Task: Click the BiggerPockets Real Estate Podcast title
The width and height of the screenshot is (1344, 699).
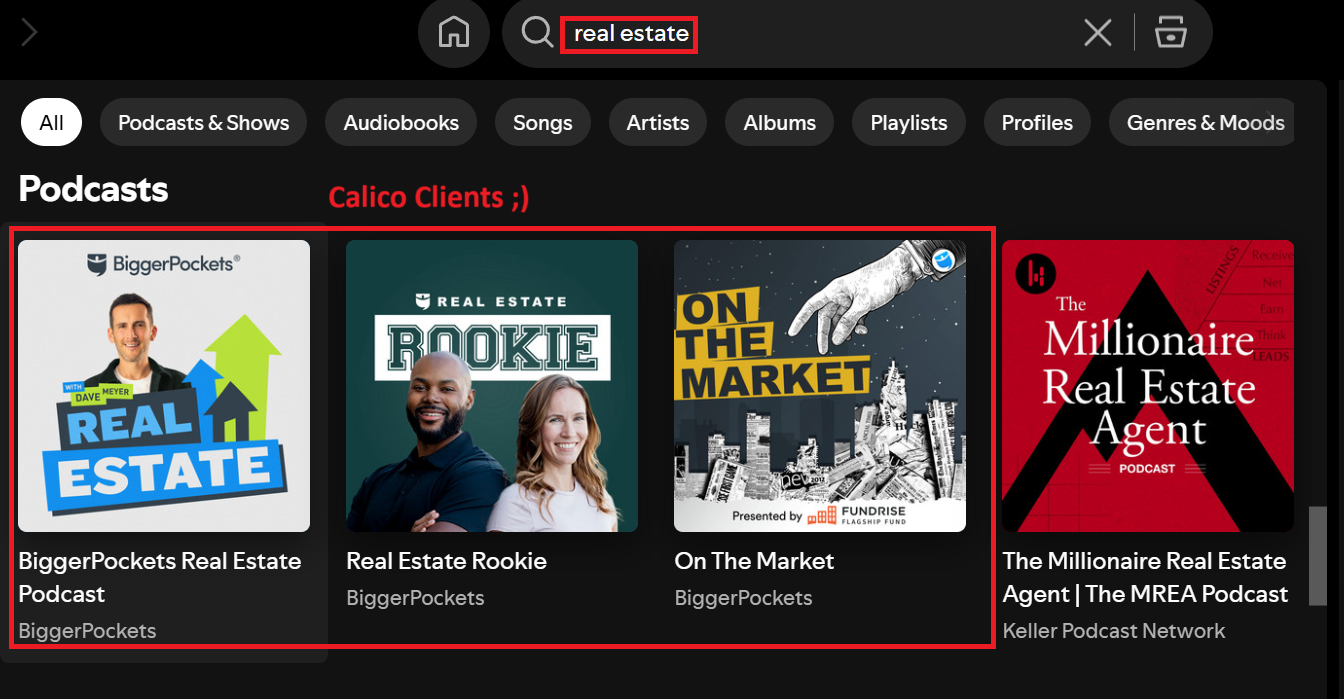Action: (x=160, y=577)
